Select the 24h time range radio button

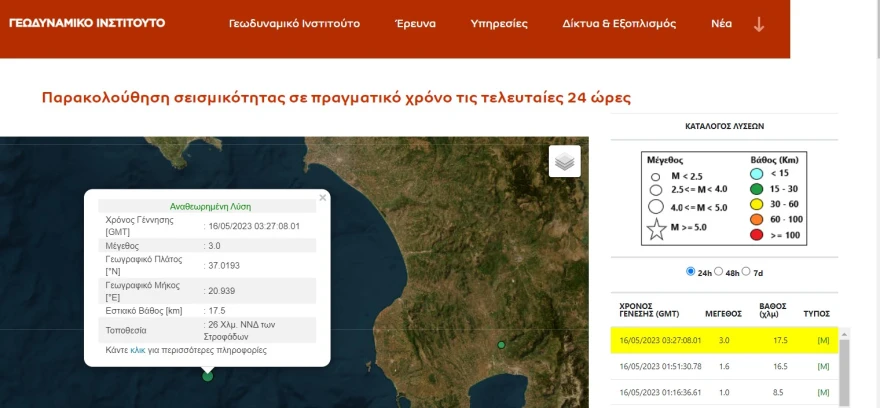pos(691,272)
